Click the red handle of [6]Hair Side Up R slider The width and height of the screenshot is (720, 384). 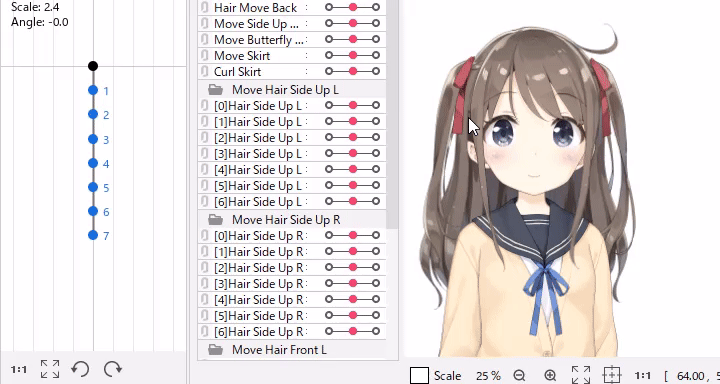[353, 331]
